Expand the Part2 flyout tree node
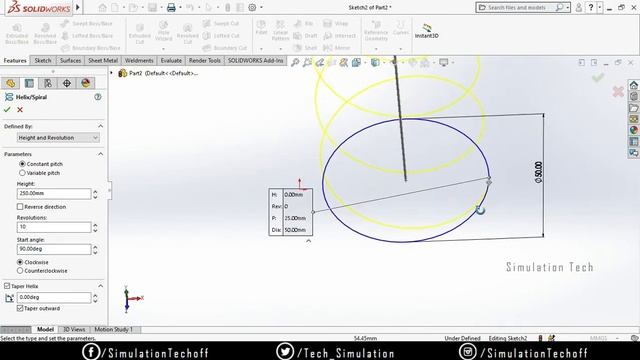Screen dimensions: 640x360 click(111, 73)
